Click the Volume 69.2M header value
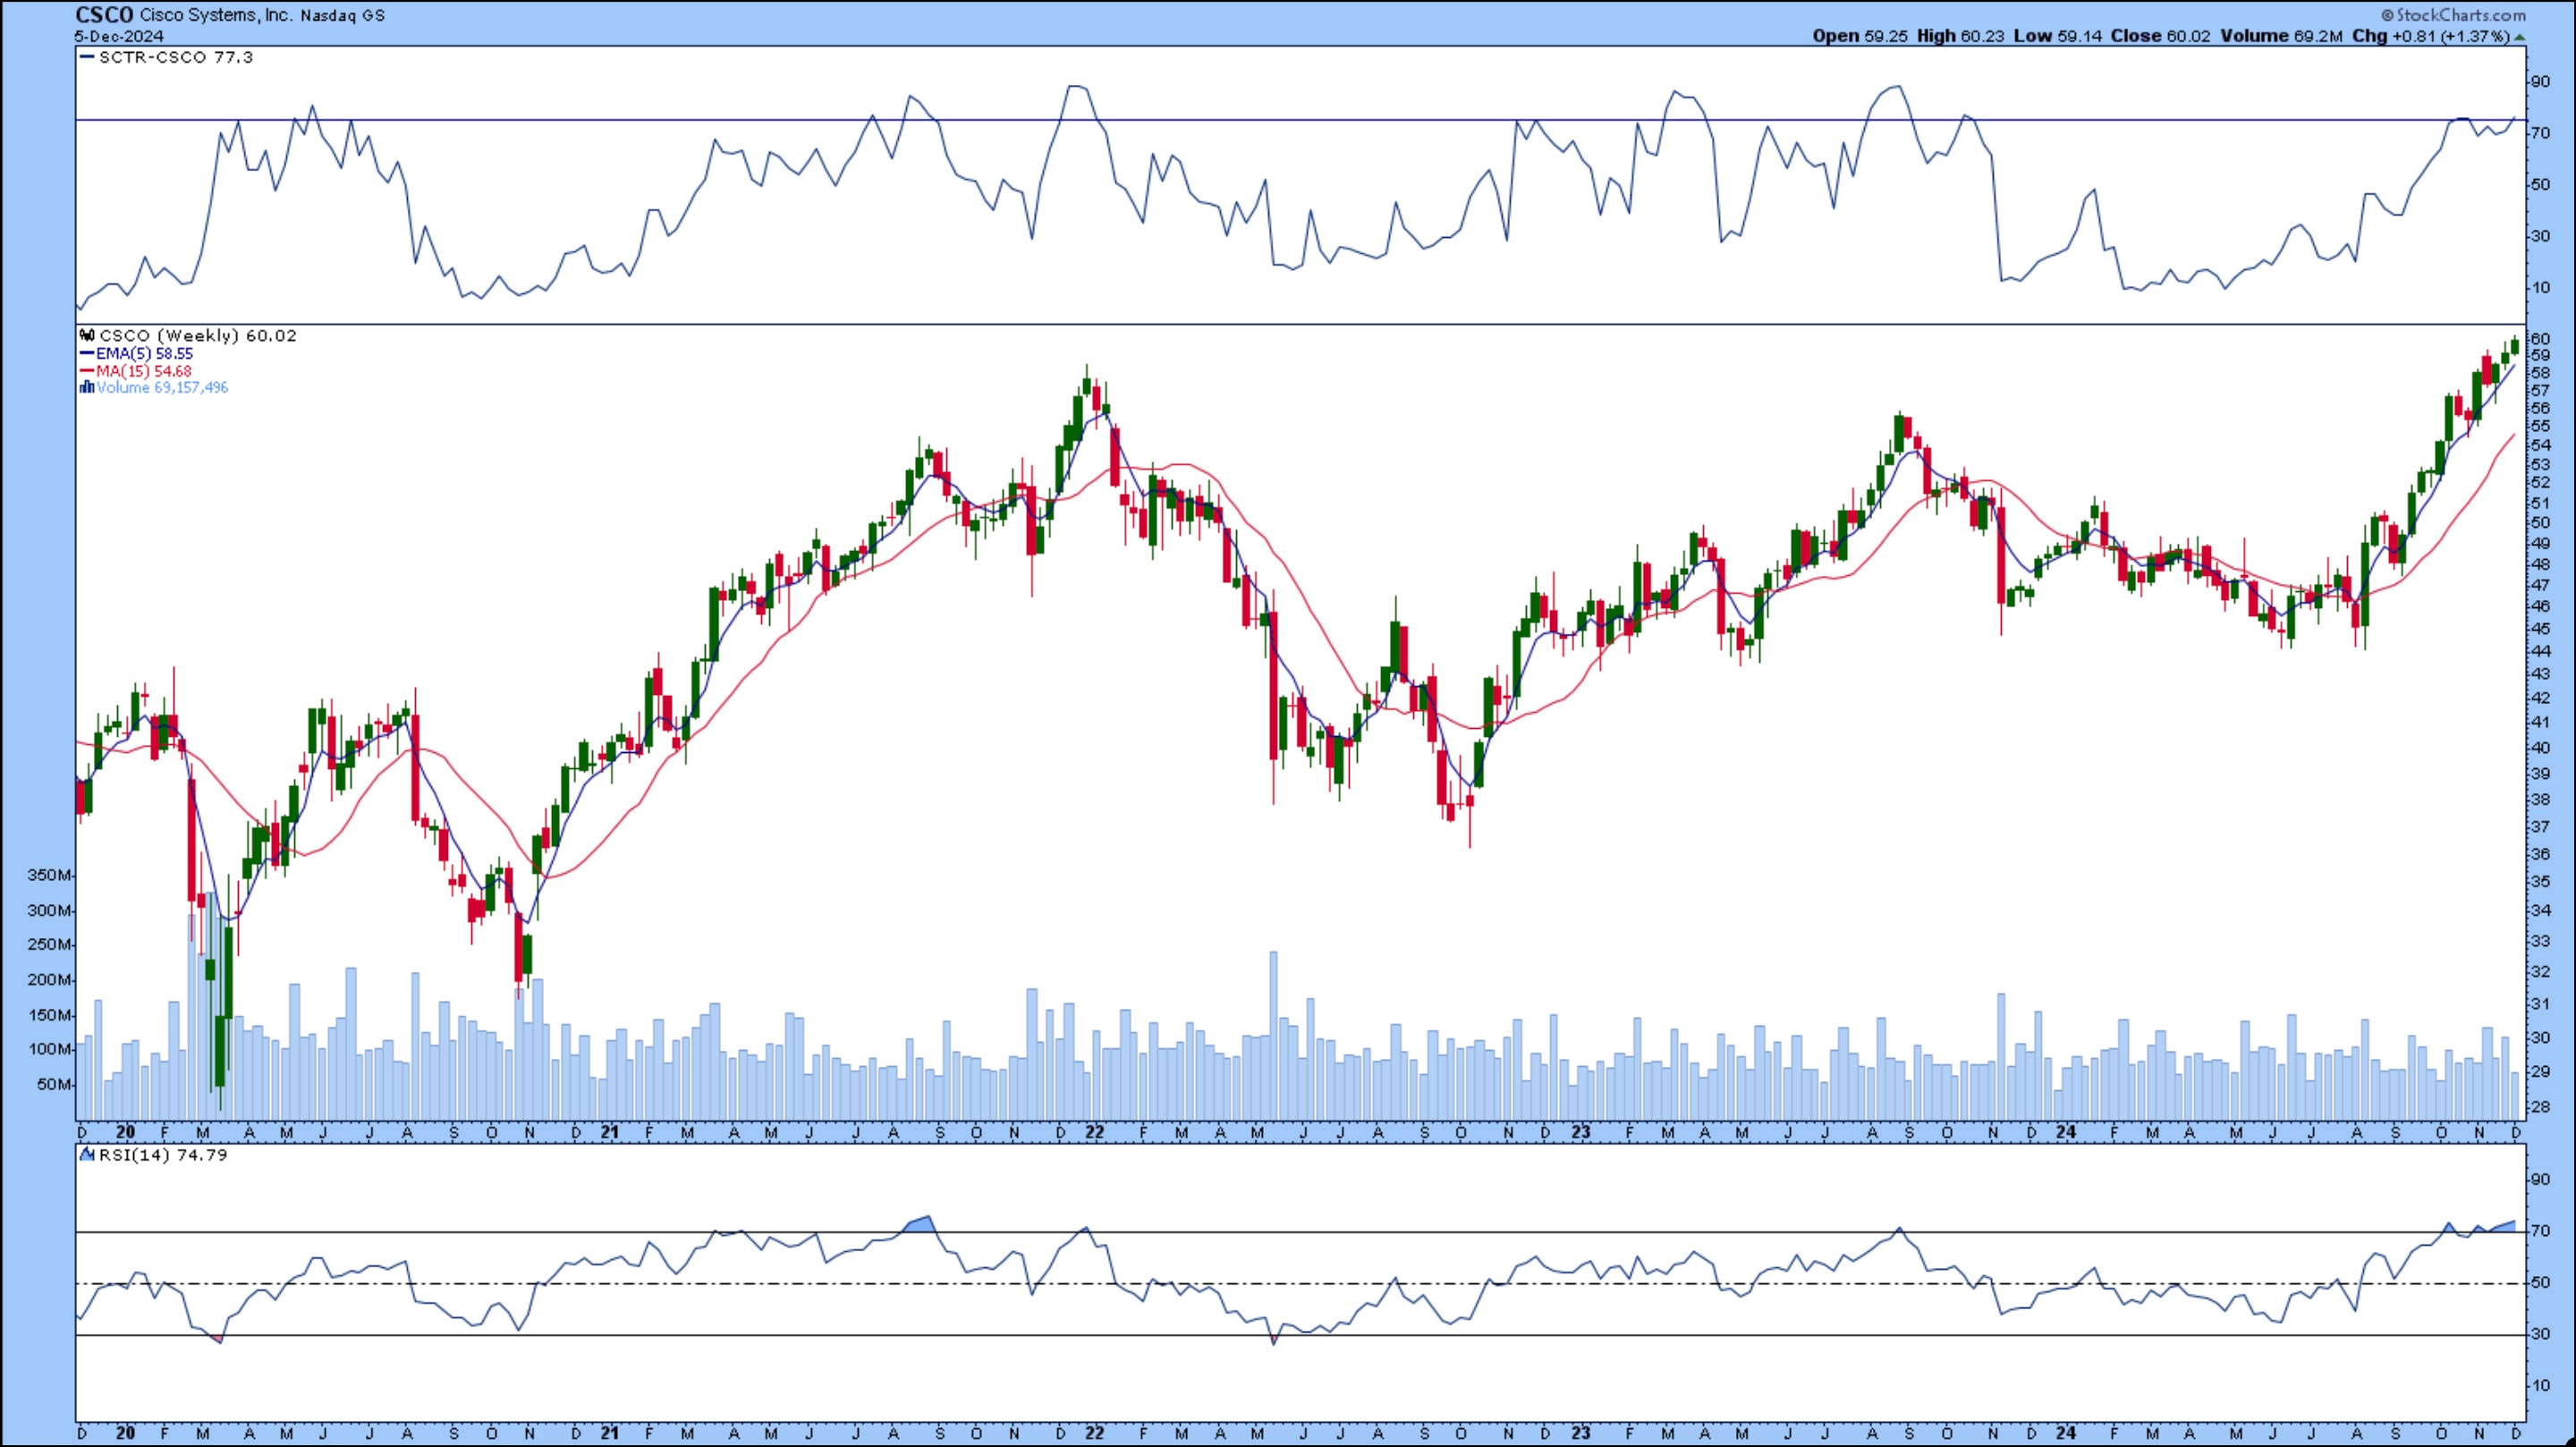Viewport: 2576px width, 1447px height. click(2282, 36)
